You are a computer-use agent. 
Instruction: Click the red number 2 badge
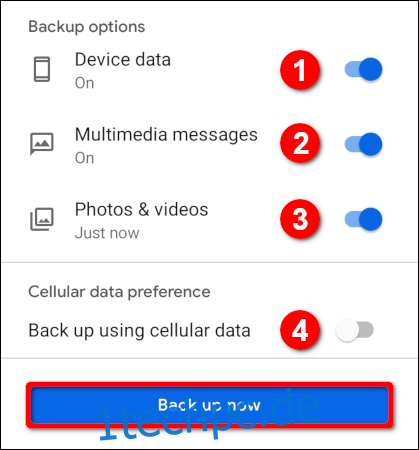300,143
